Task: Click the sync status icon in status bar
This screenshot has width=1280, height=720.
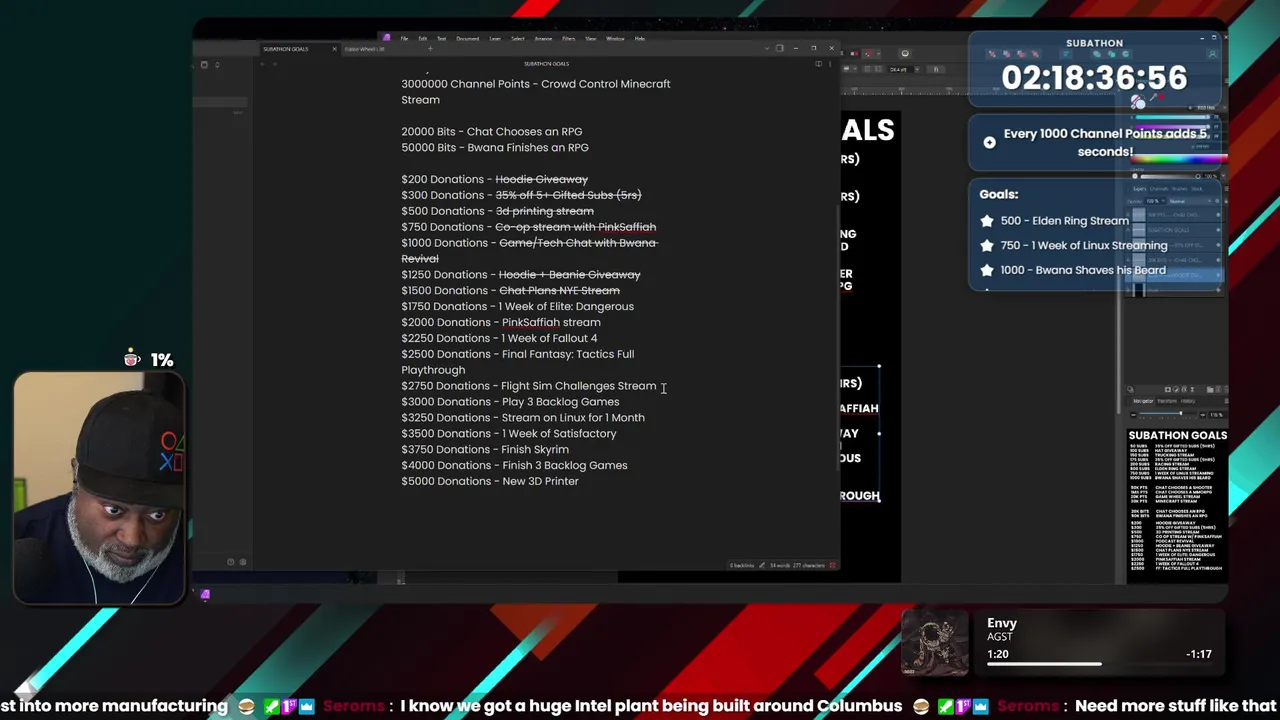Action: [832, 565]
